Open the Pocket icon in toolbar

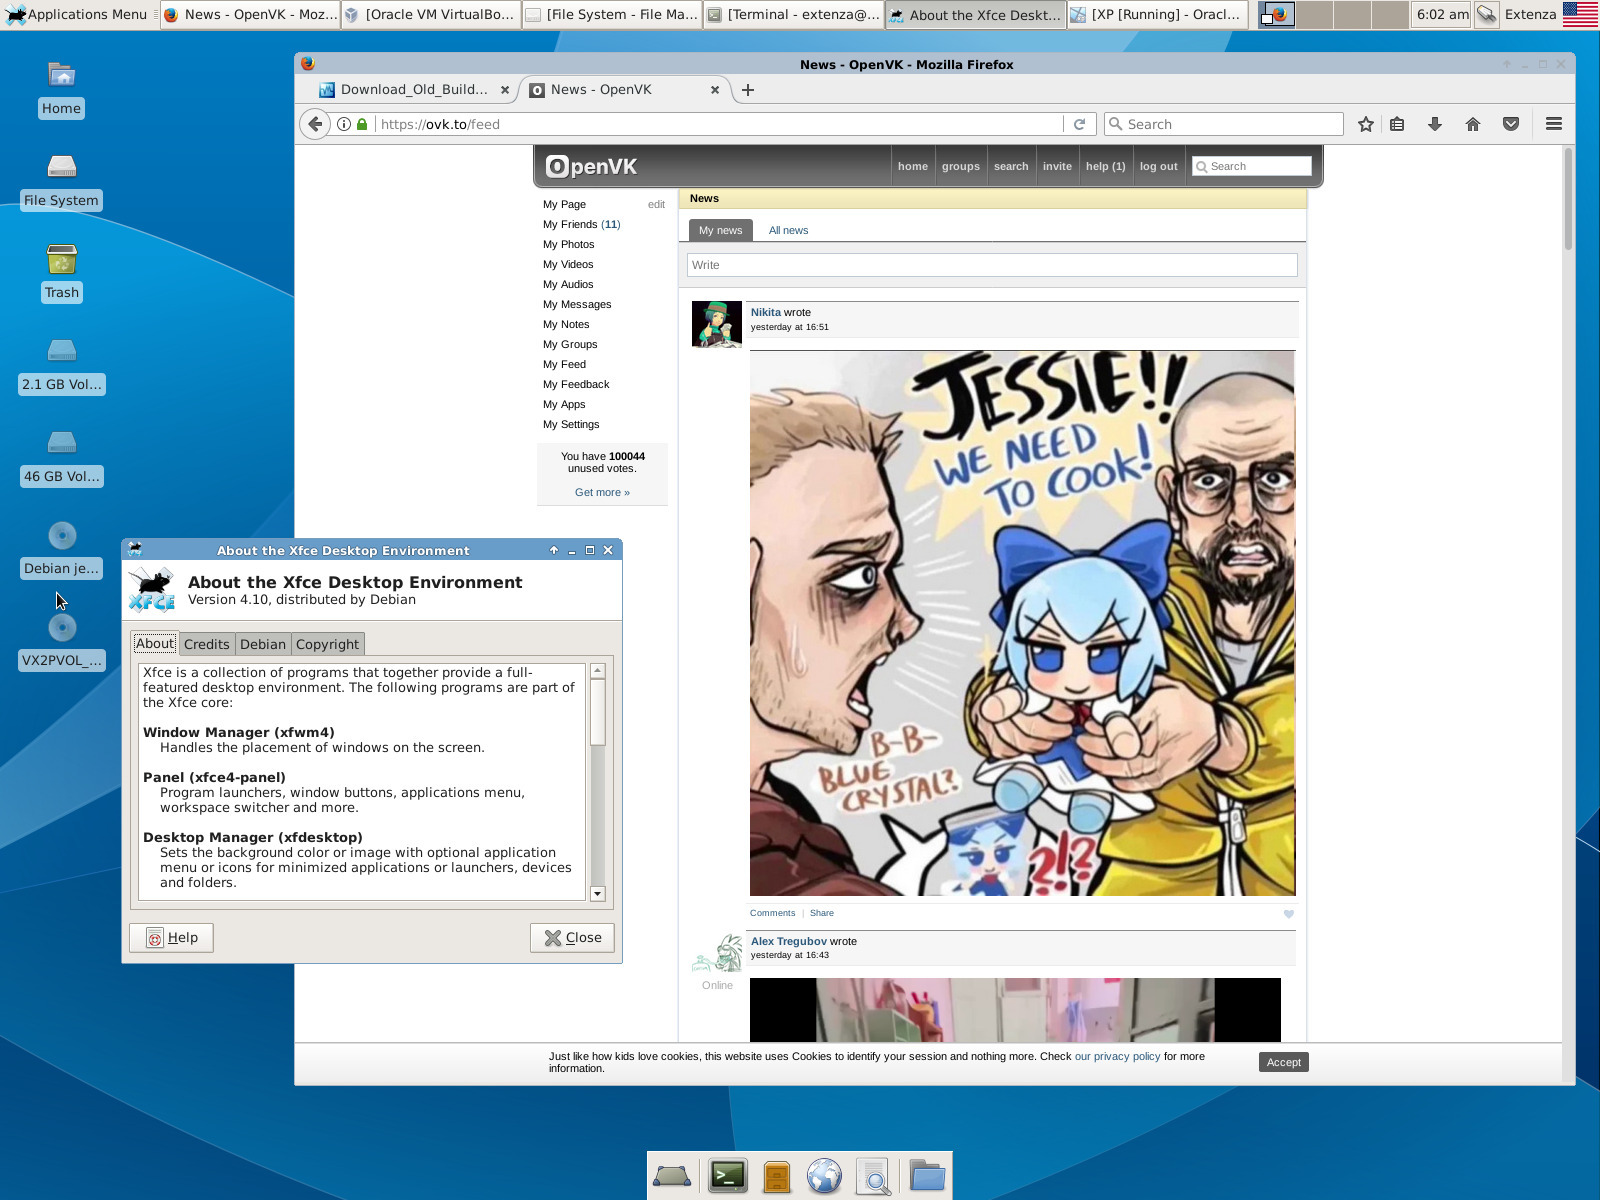[x=1511, y=124]
